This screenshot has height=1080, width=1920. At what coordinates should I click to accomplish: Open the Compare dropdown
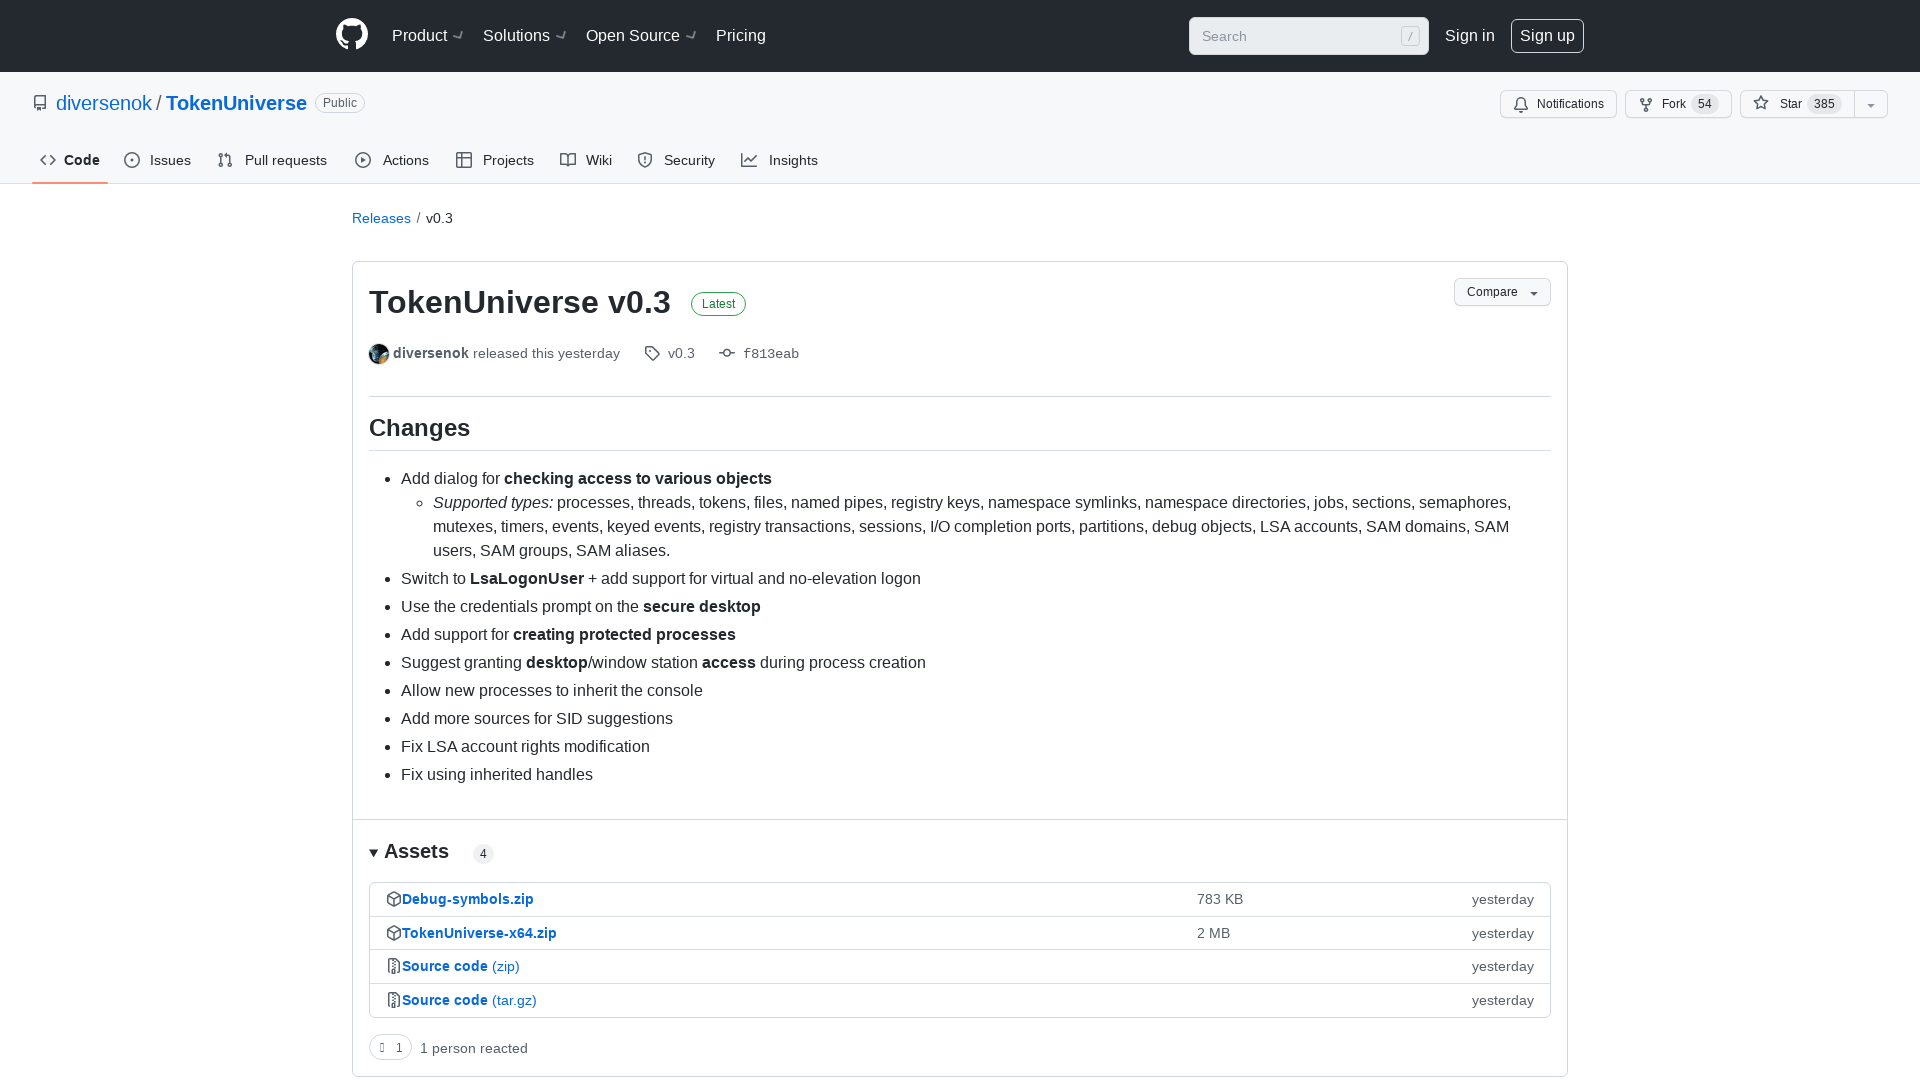1502,292
